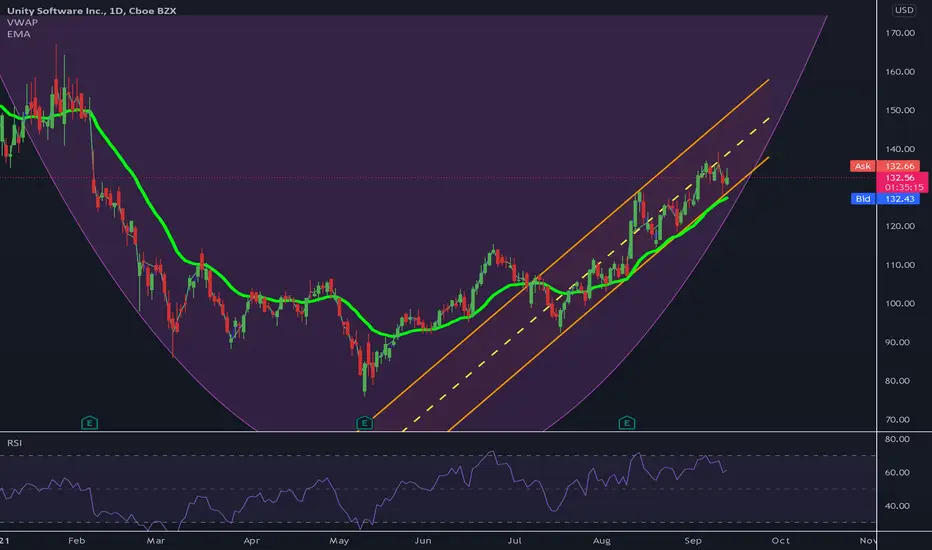The image size is (932, 550).
Task: Click the May label on time axis
Action: [339, 540]
